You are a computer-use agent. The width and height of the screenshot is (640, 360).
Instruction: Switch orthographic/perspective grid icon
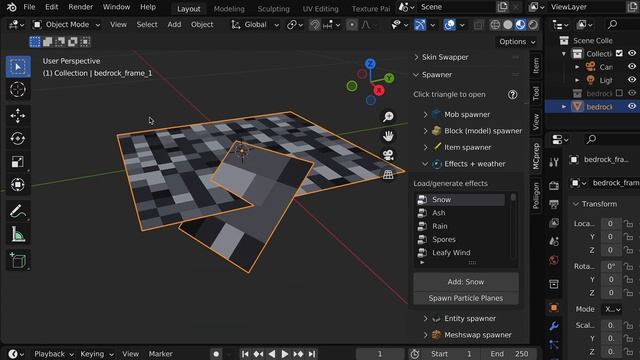coord(388,174)
